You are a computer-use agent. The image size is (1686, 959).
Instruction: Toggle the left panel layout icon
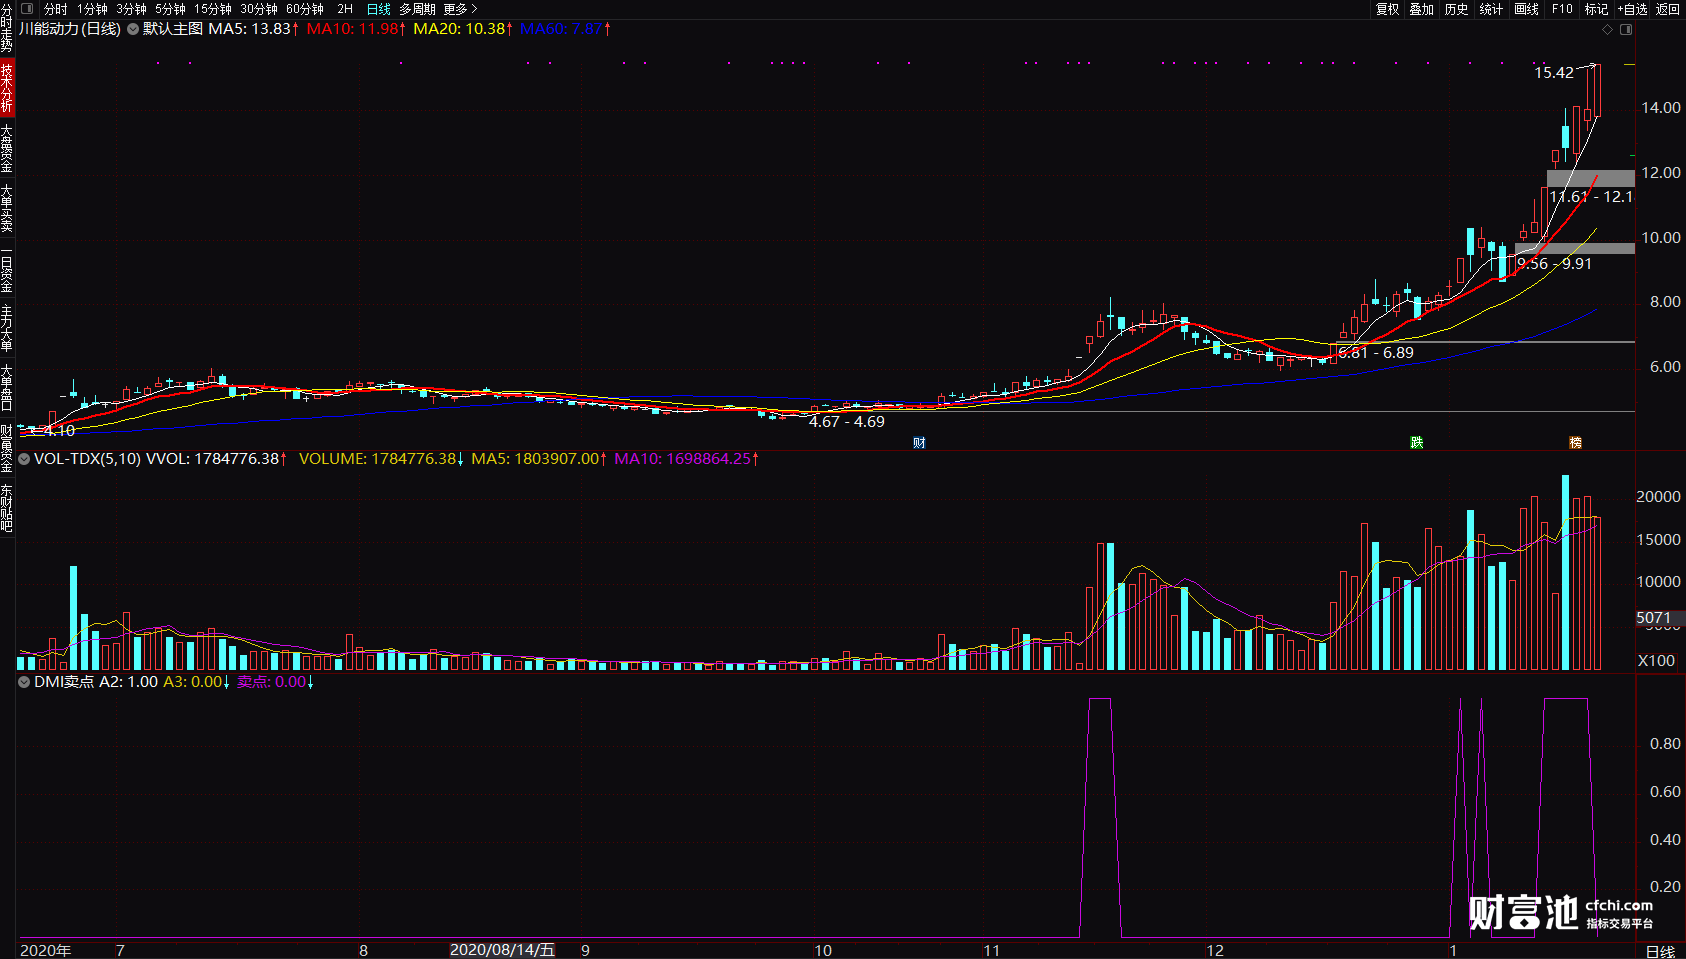pyautogui.click(x=27, y=9)
